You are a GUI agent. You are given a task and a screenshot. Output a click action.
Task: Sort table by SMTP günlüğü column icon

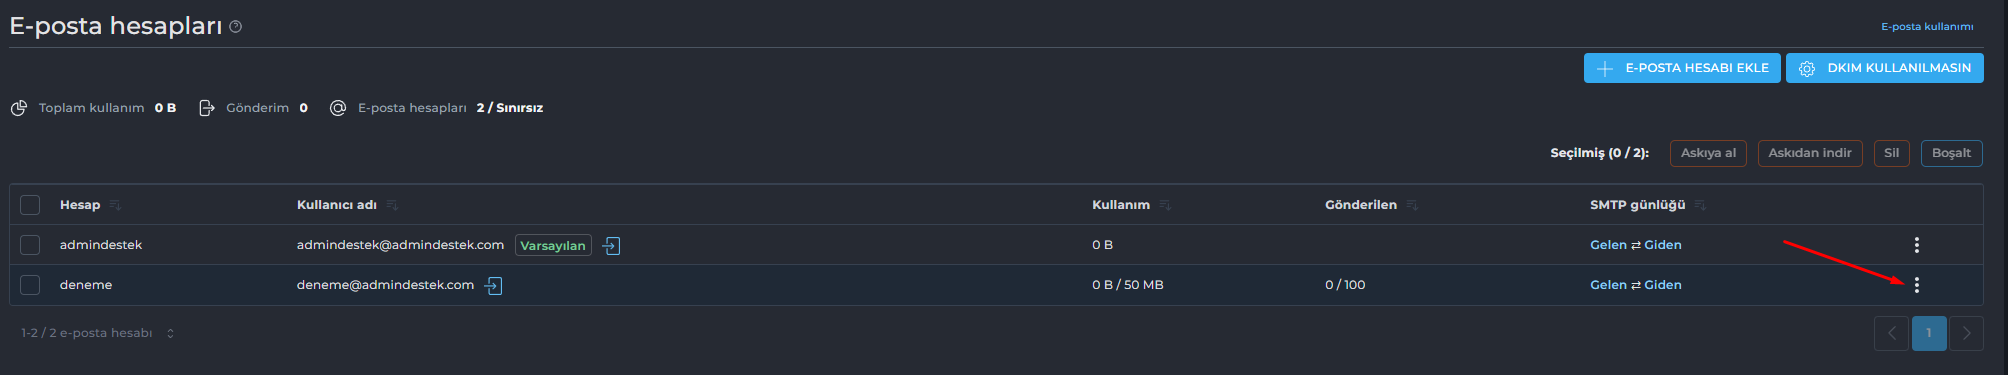coord(1700,205)
